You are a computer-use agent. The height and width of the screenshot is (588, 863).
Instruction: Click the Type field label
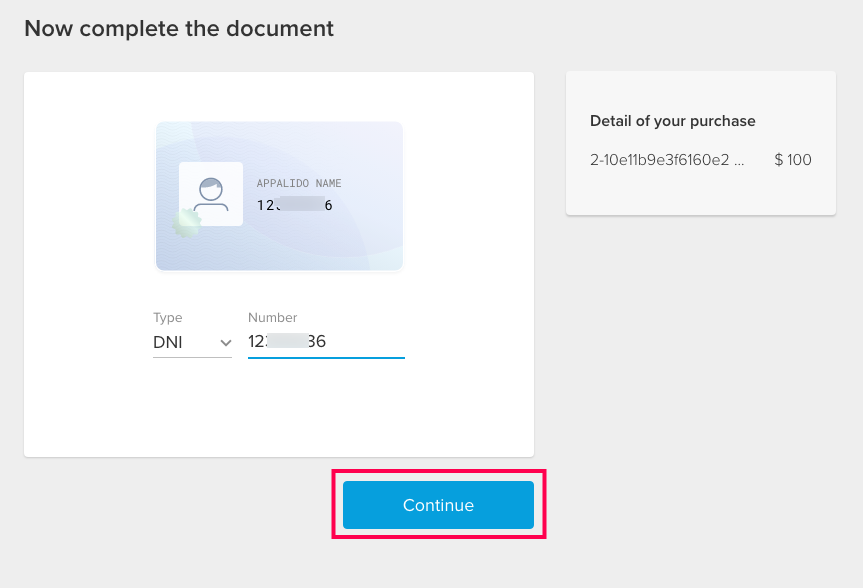167,318
